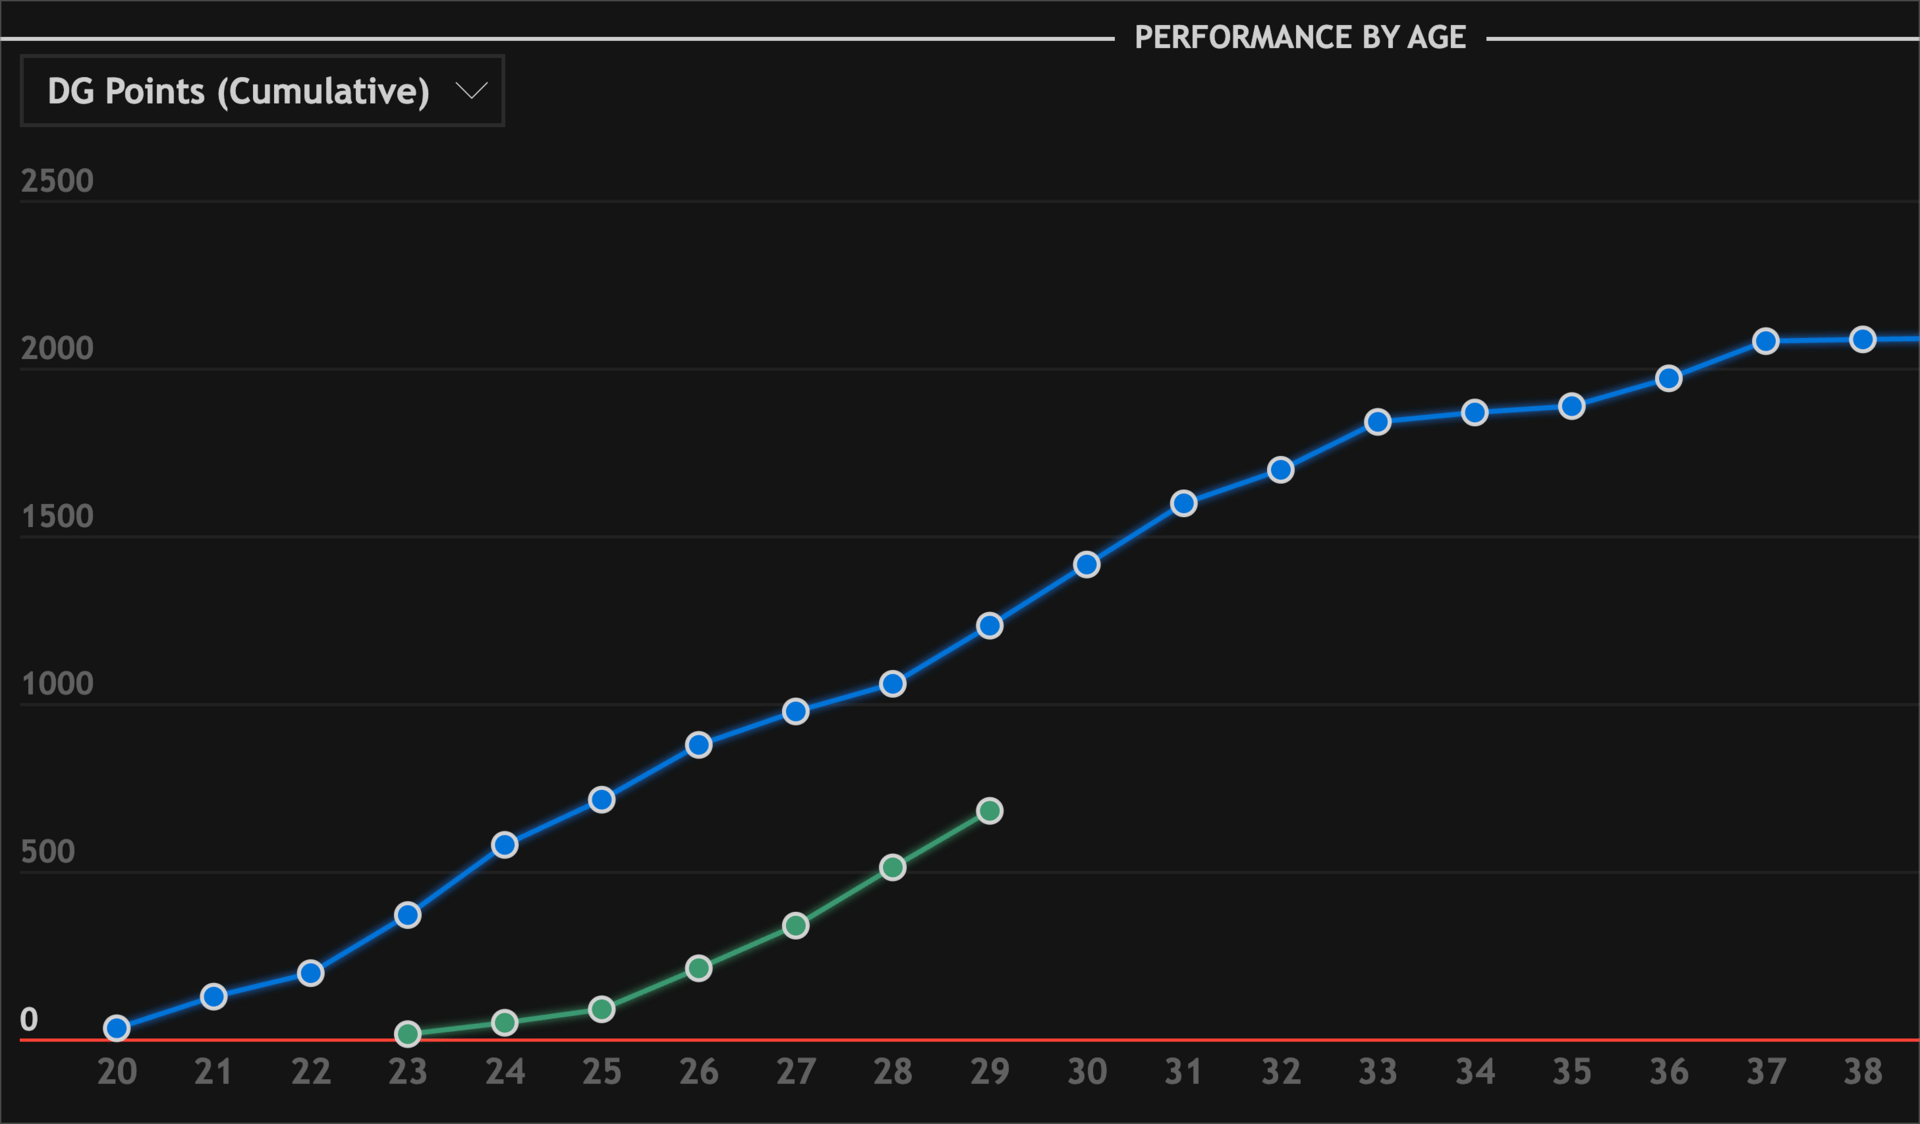Click blue data point at age 23
This screenshot has width=1920, height=1124.
[407, 915]
